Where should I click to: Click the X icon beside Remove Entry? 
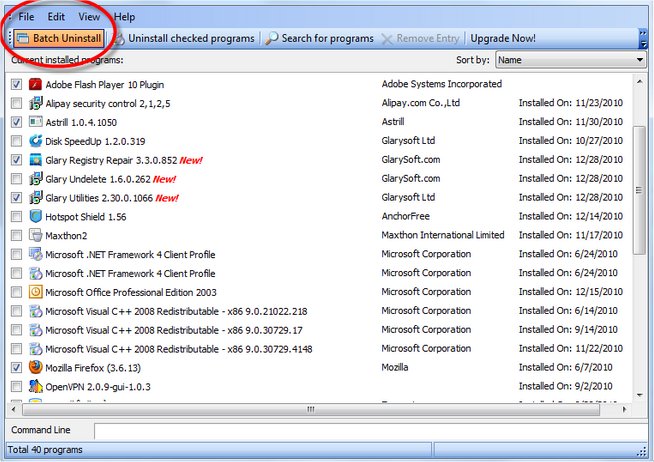tap(387, 39)
